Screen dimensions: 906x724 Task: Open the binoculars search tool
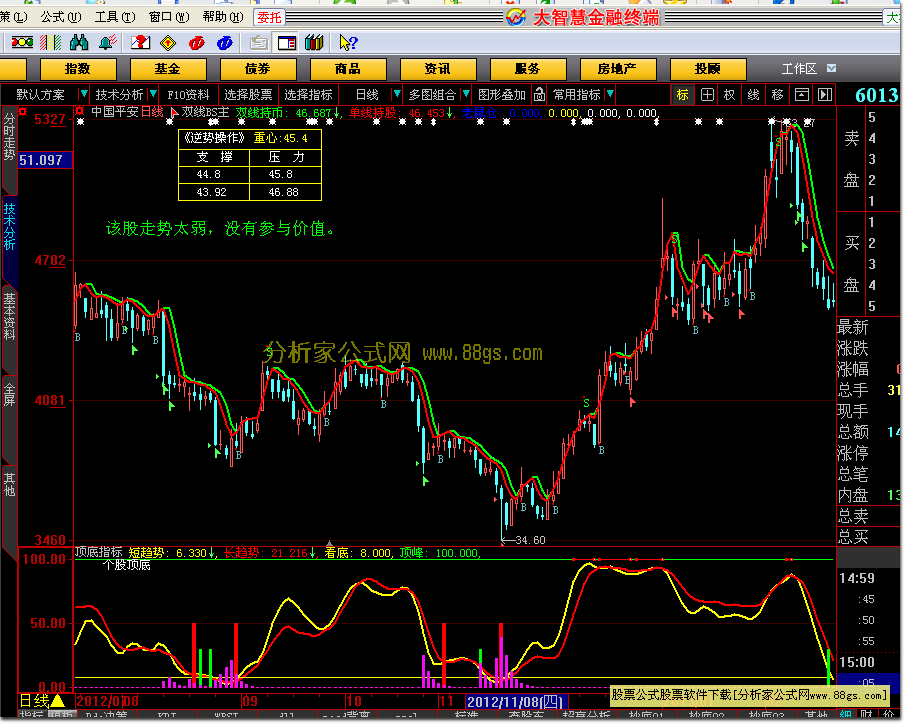[79, 42]
